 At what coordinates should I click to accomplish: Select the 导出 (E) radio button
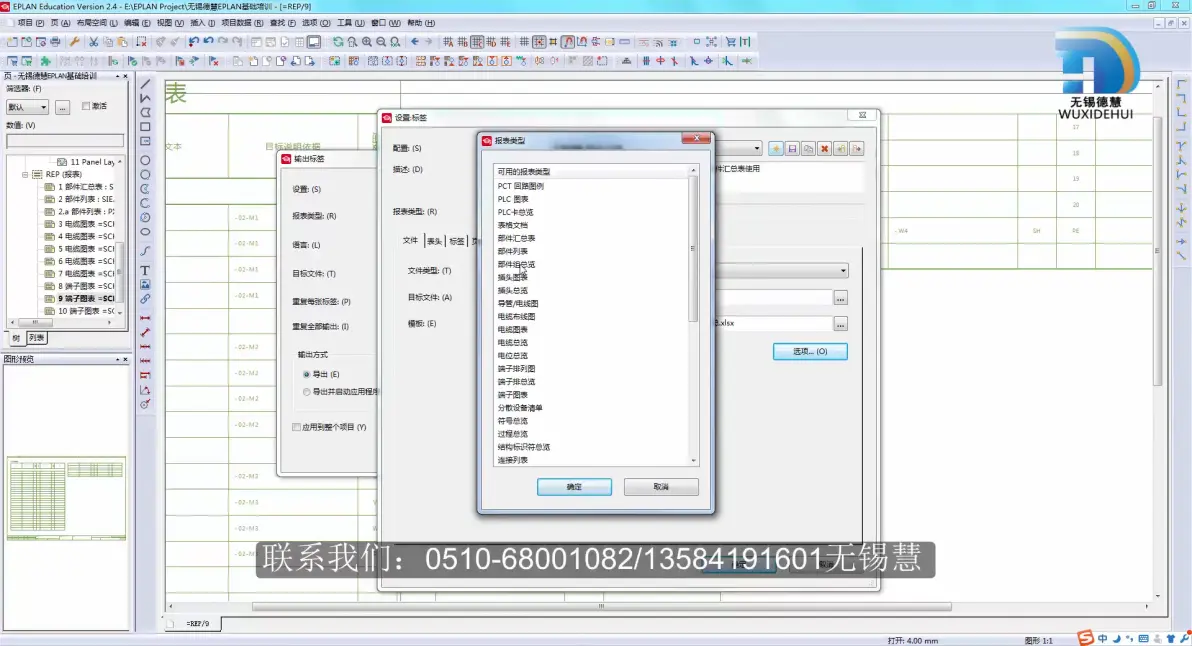pyautogui.click(x=306, y=374)
